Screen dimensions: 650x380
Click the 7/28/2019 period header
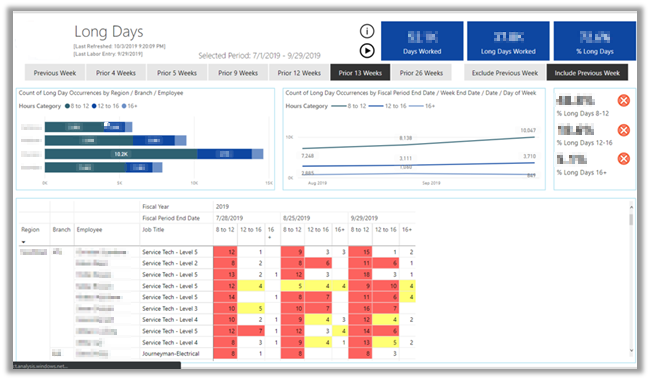(x=229, y=218)
